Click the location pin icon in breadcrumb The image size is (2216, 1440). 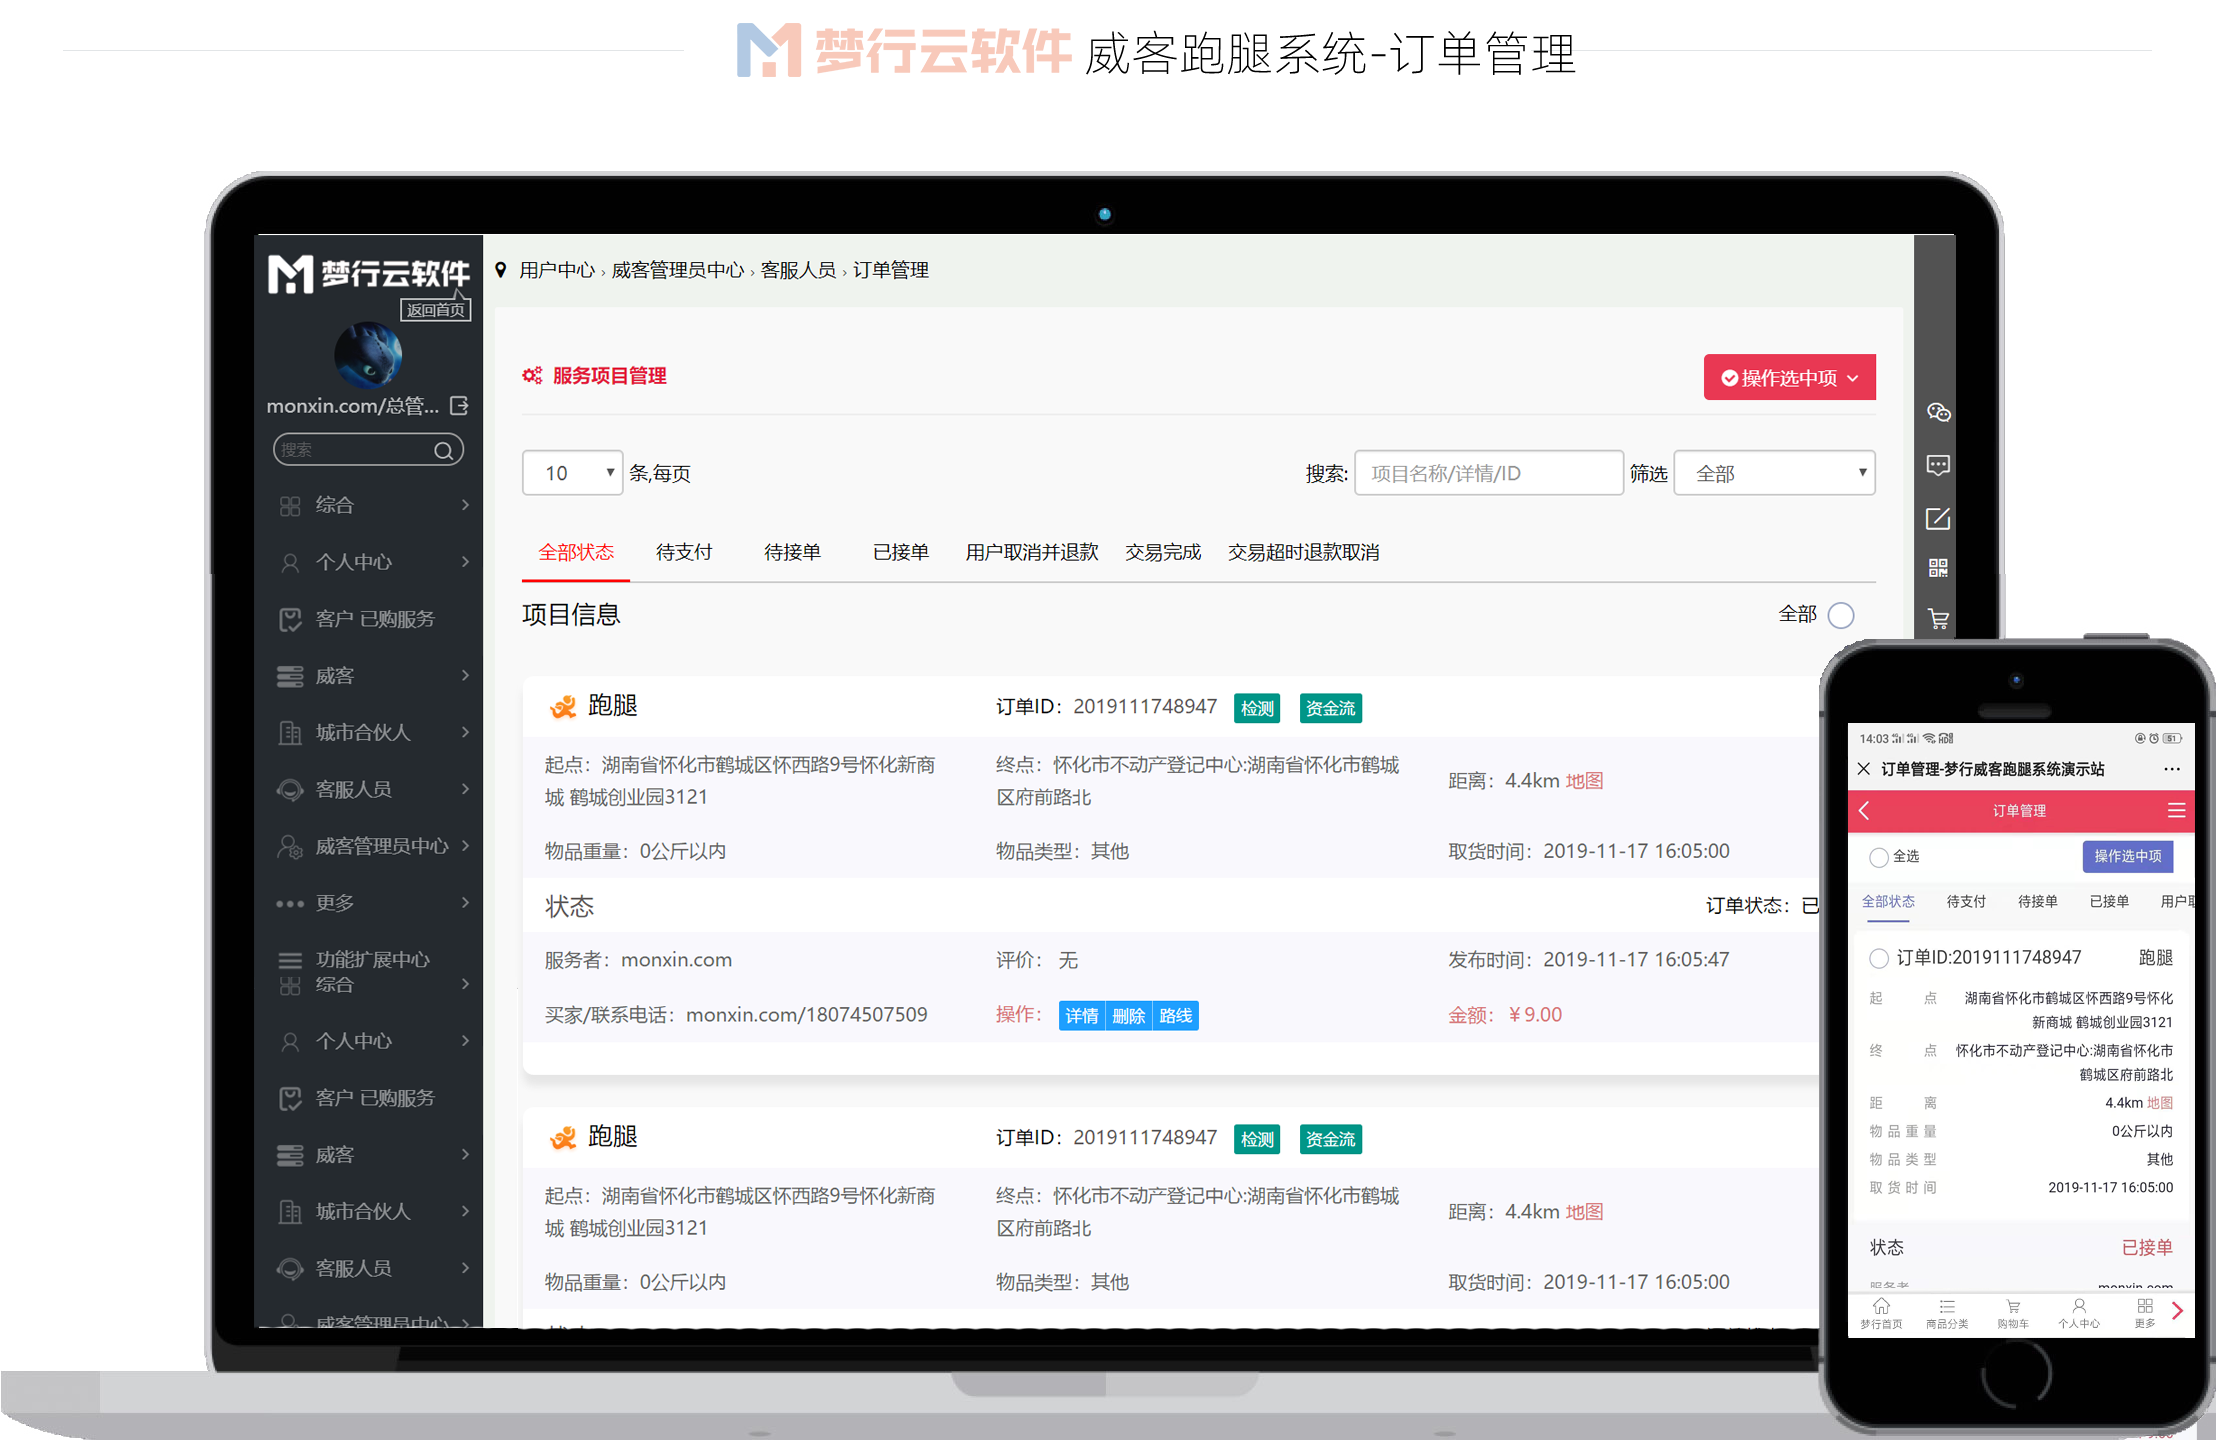click(501, 269)
